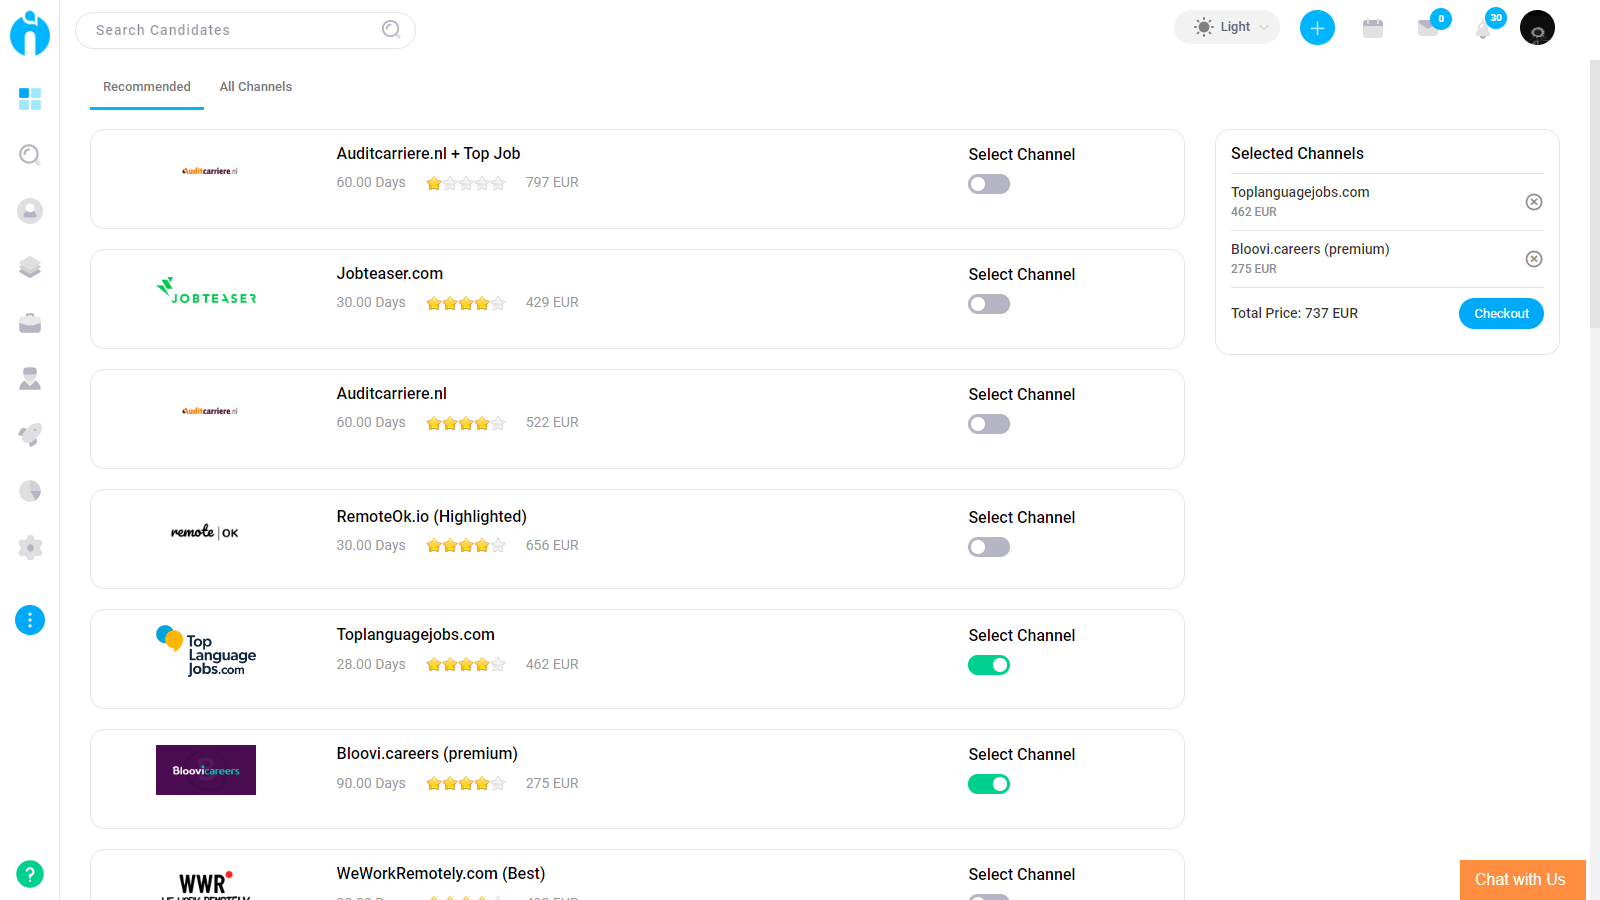
Task: Open the dashboard grid icon in sidebar
Action: point(30,98)
